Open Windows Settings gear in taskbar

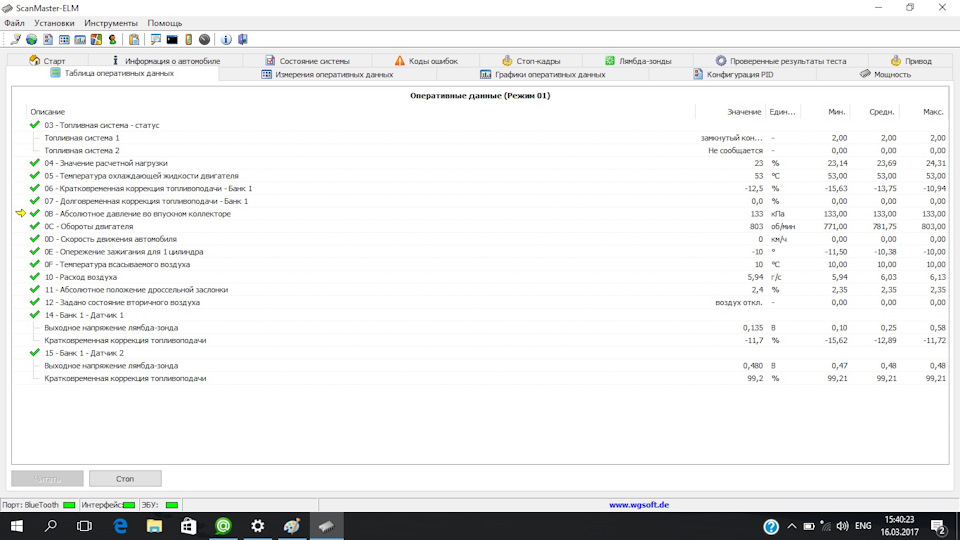(258, 526)
